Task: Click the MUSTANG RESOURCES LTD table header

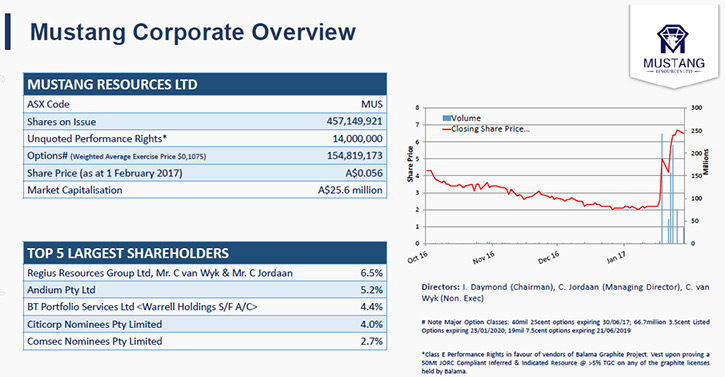Action: [205, 84]
